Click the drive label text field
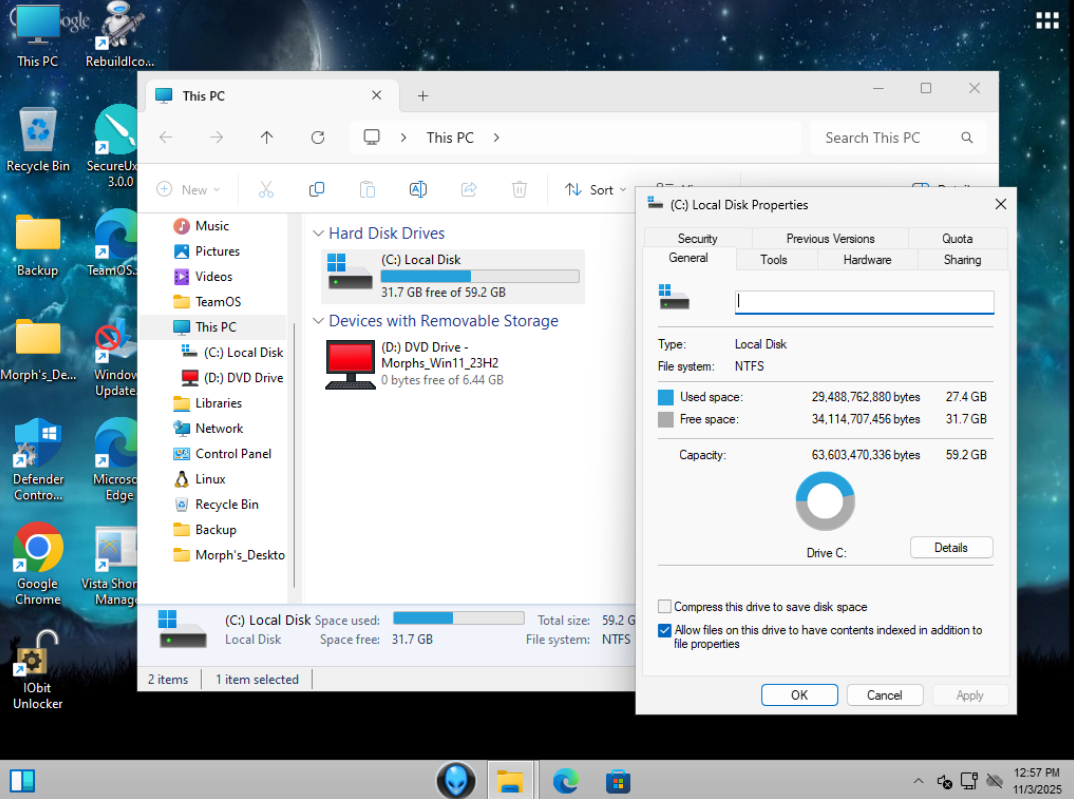Viewport: 1074px width, 799px height. click(864, 301)
